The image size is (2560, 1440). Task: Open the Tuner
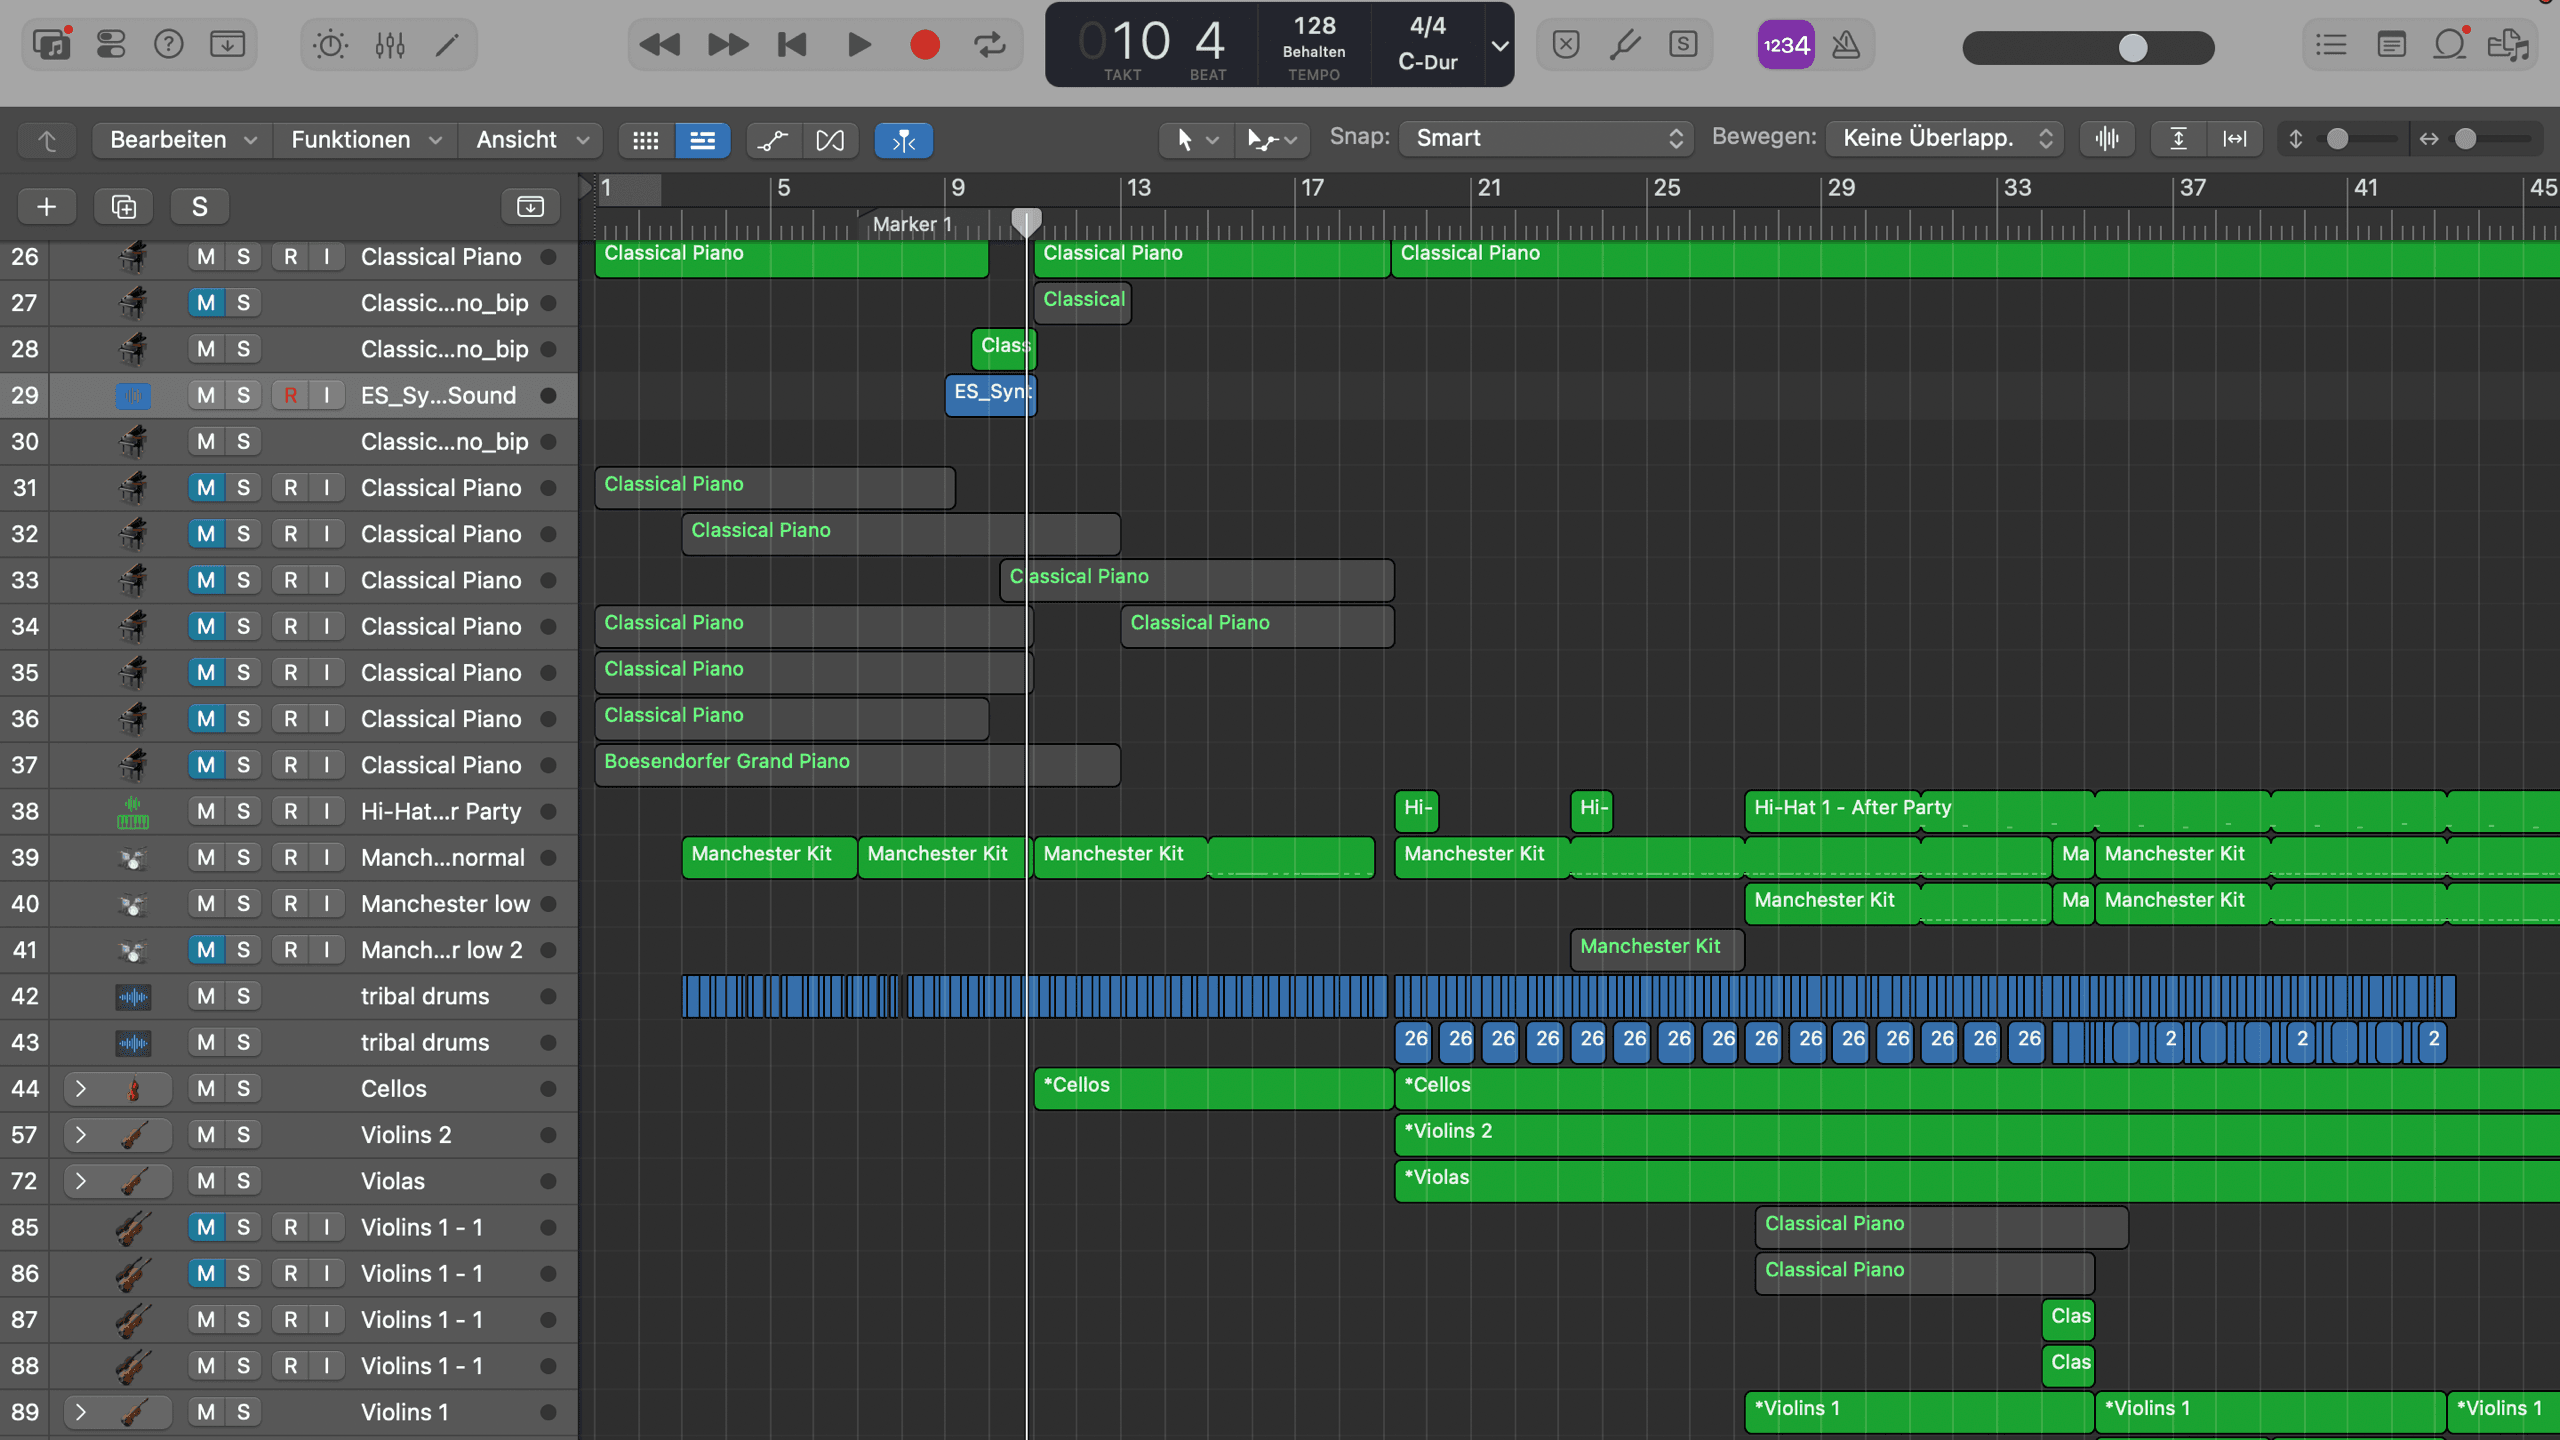[1625, 45]
